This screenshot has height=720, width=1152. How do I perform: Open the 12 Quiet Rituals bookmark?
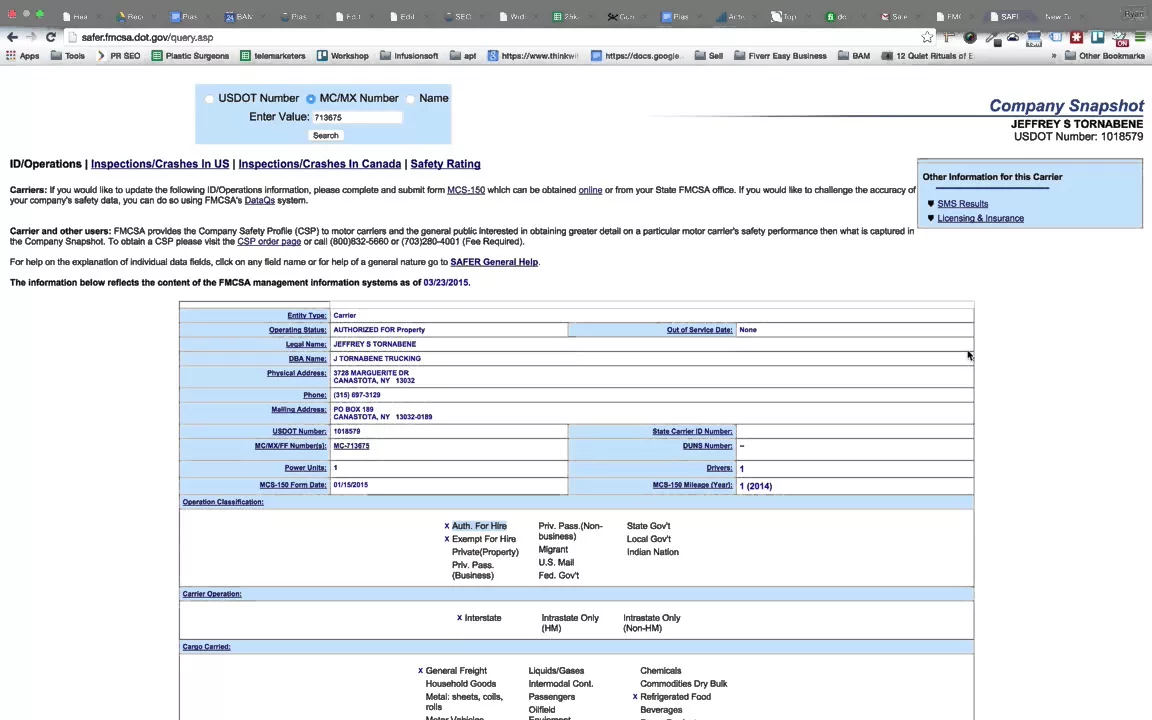click(x=927, y=56)
